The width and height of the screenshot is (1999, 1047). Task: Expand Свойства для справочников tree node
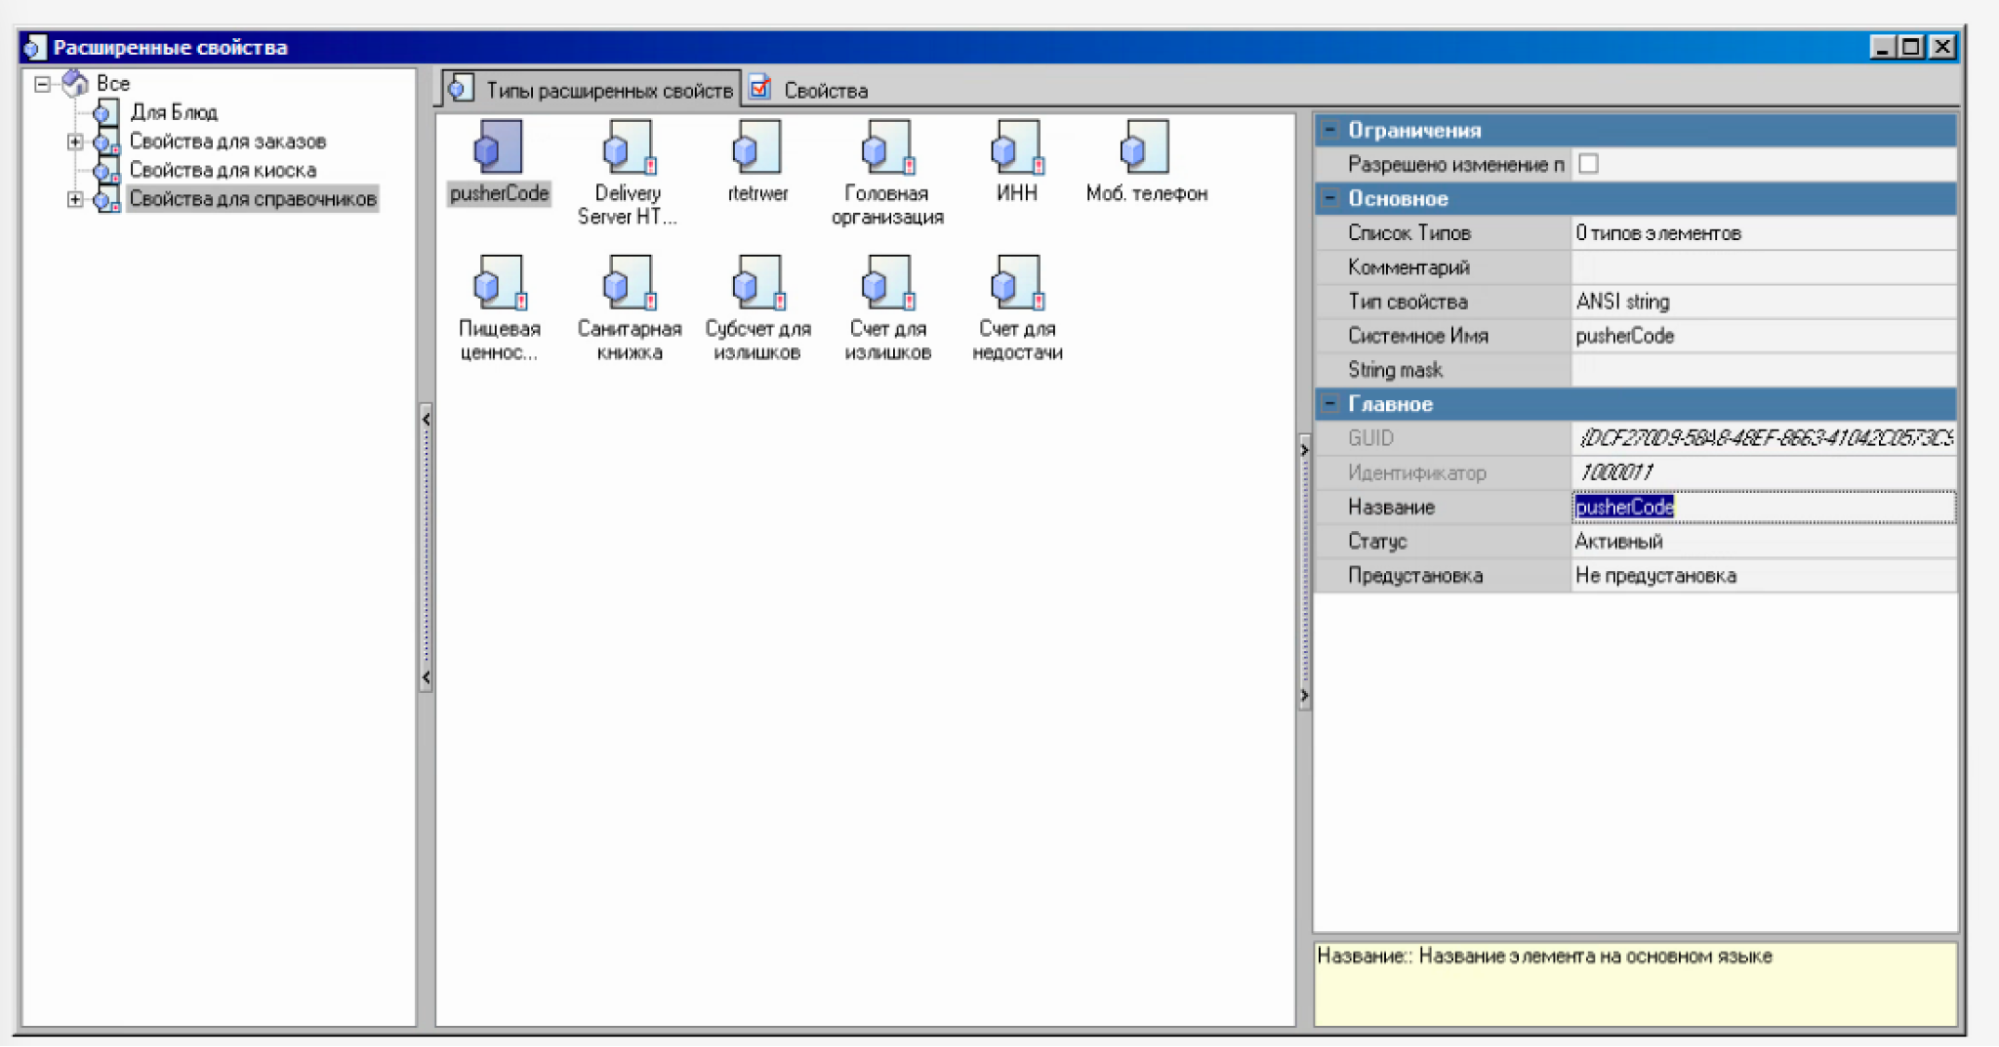[75, 199]
